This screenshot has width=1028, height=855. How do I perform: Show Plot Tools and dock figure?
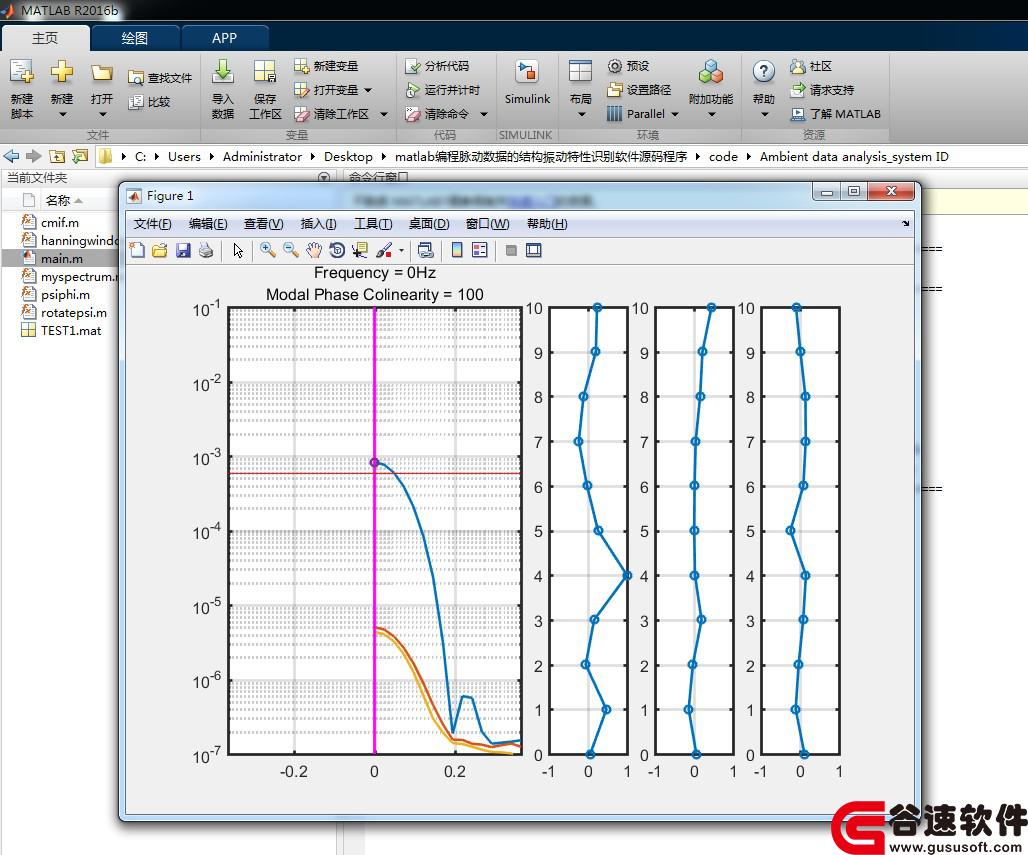click(534, 250)
